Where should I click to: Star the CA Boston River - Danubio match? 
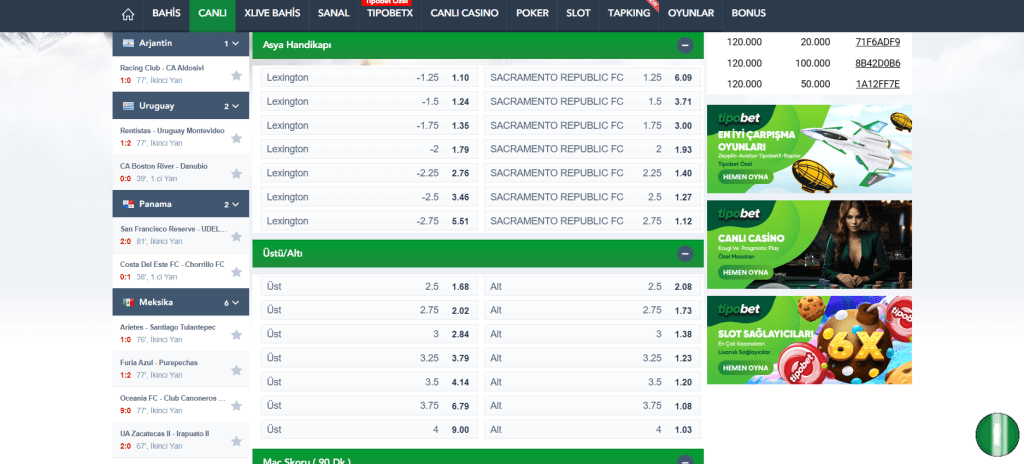pos(236,173)
